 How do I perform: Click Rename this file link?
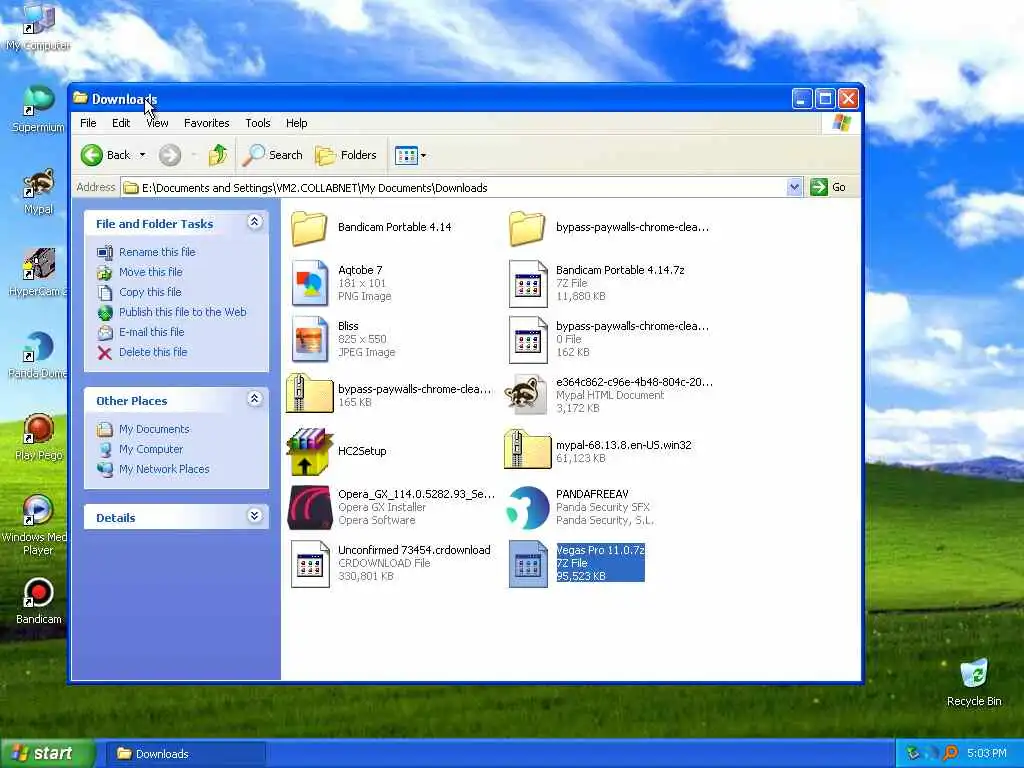tap(157, 252)
